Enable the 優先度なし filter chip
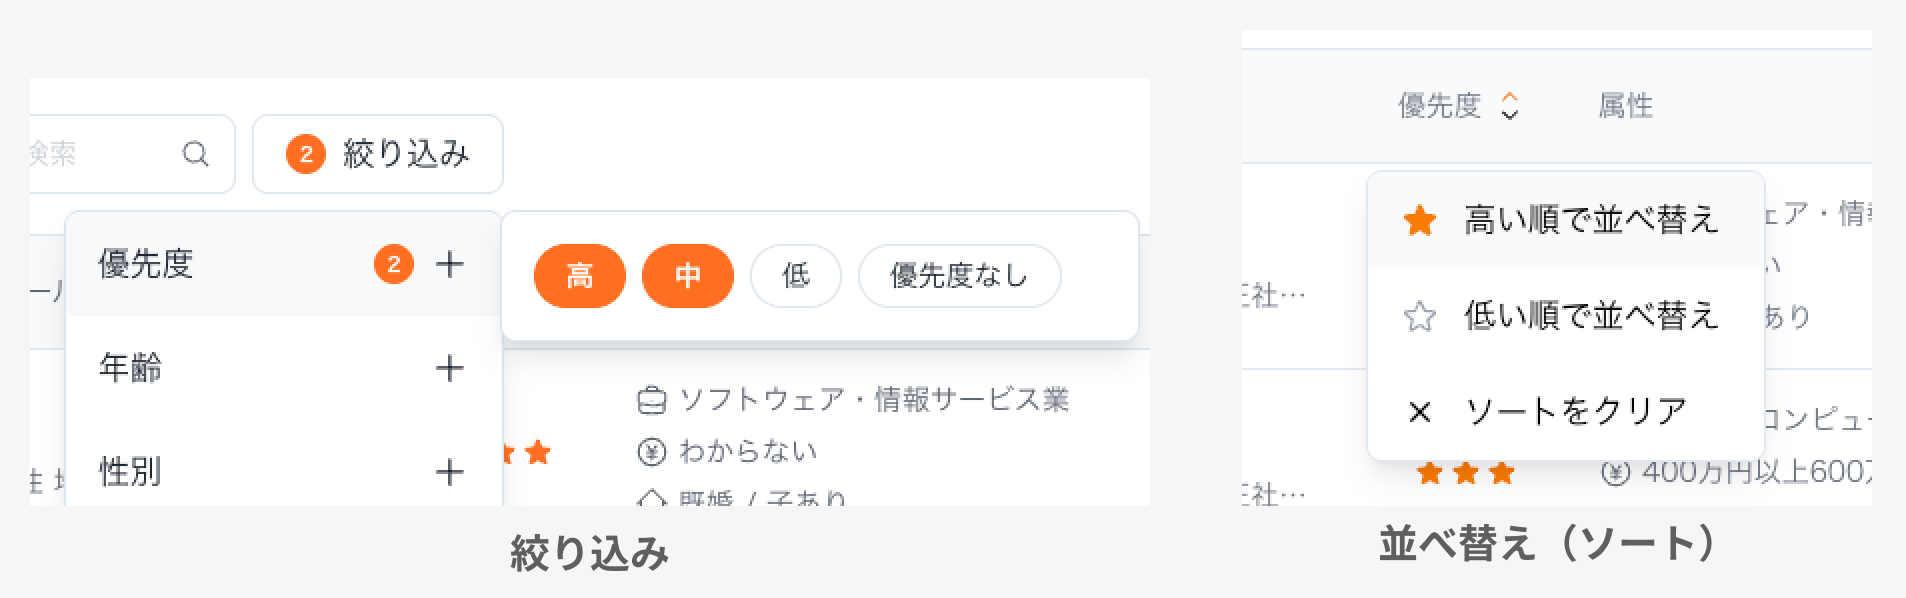The width and height of the screenshot is (1906, 598). coord(959,275)
